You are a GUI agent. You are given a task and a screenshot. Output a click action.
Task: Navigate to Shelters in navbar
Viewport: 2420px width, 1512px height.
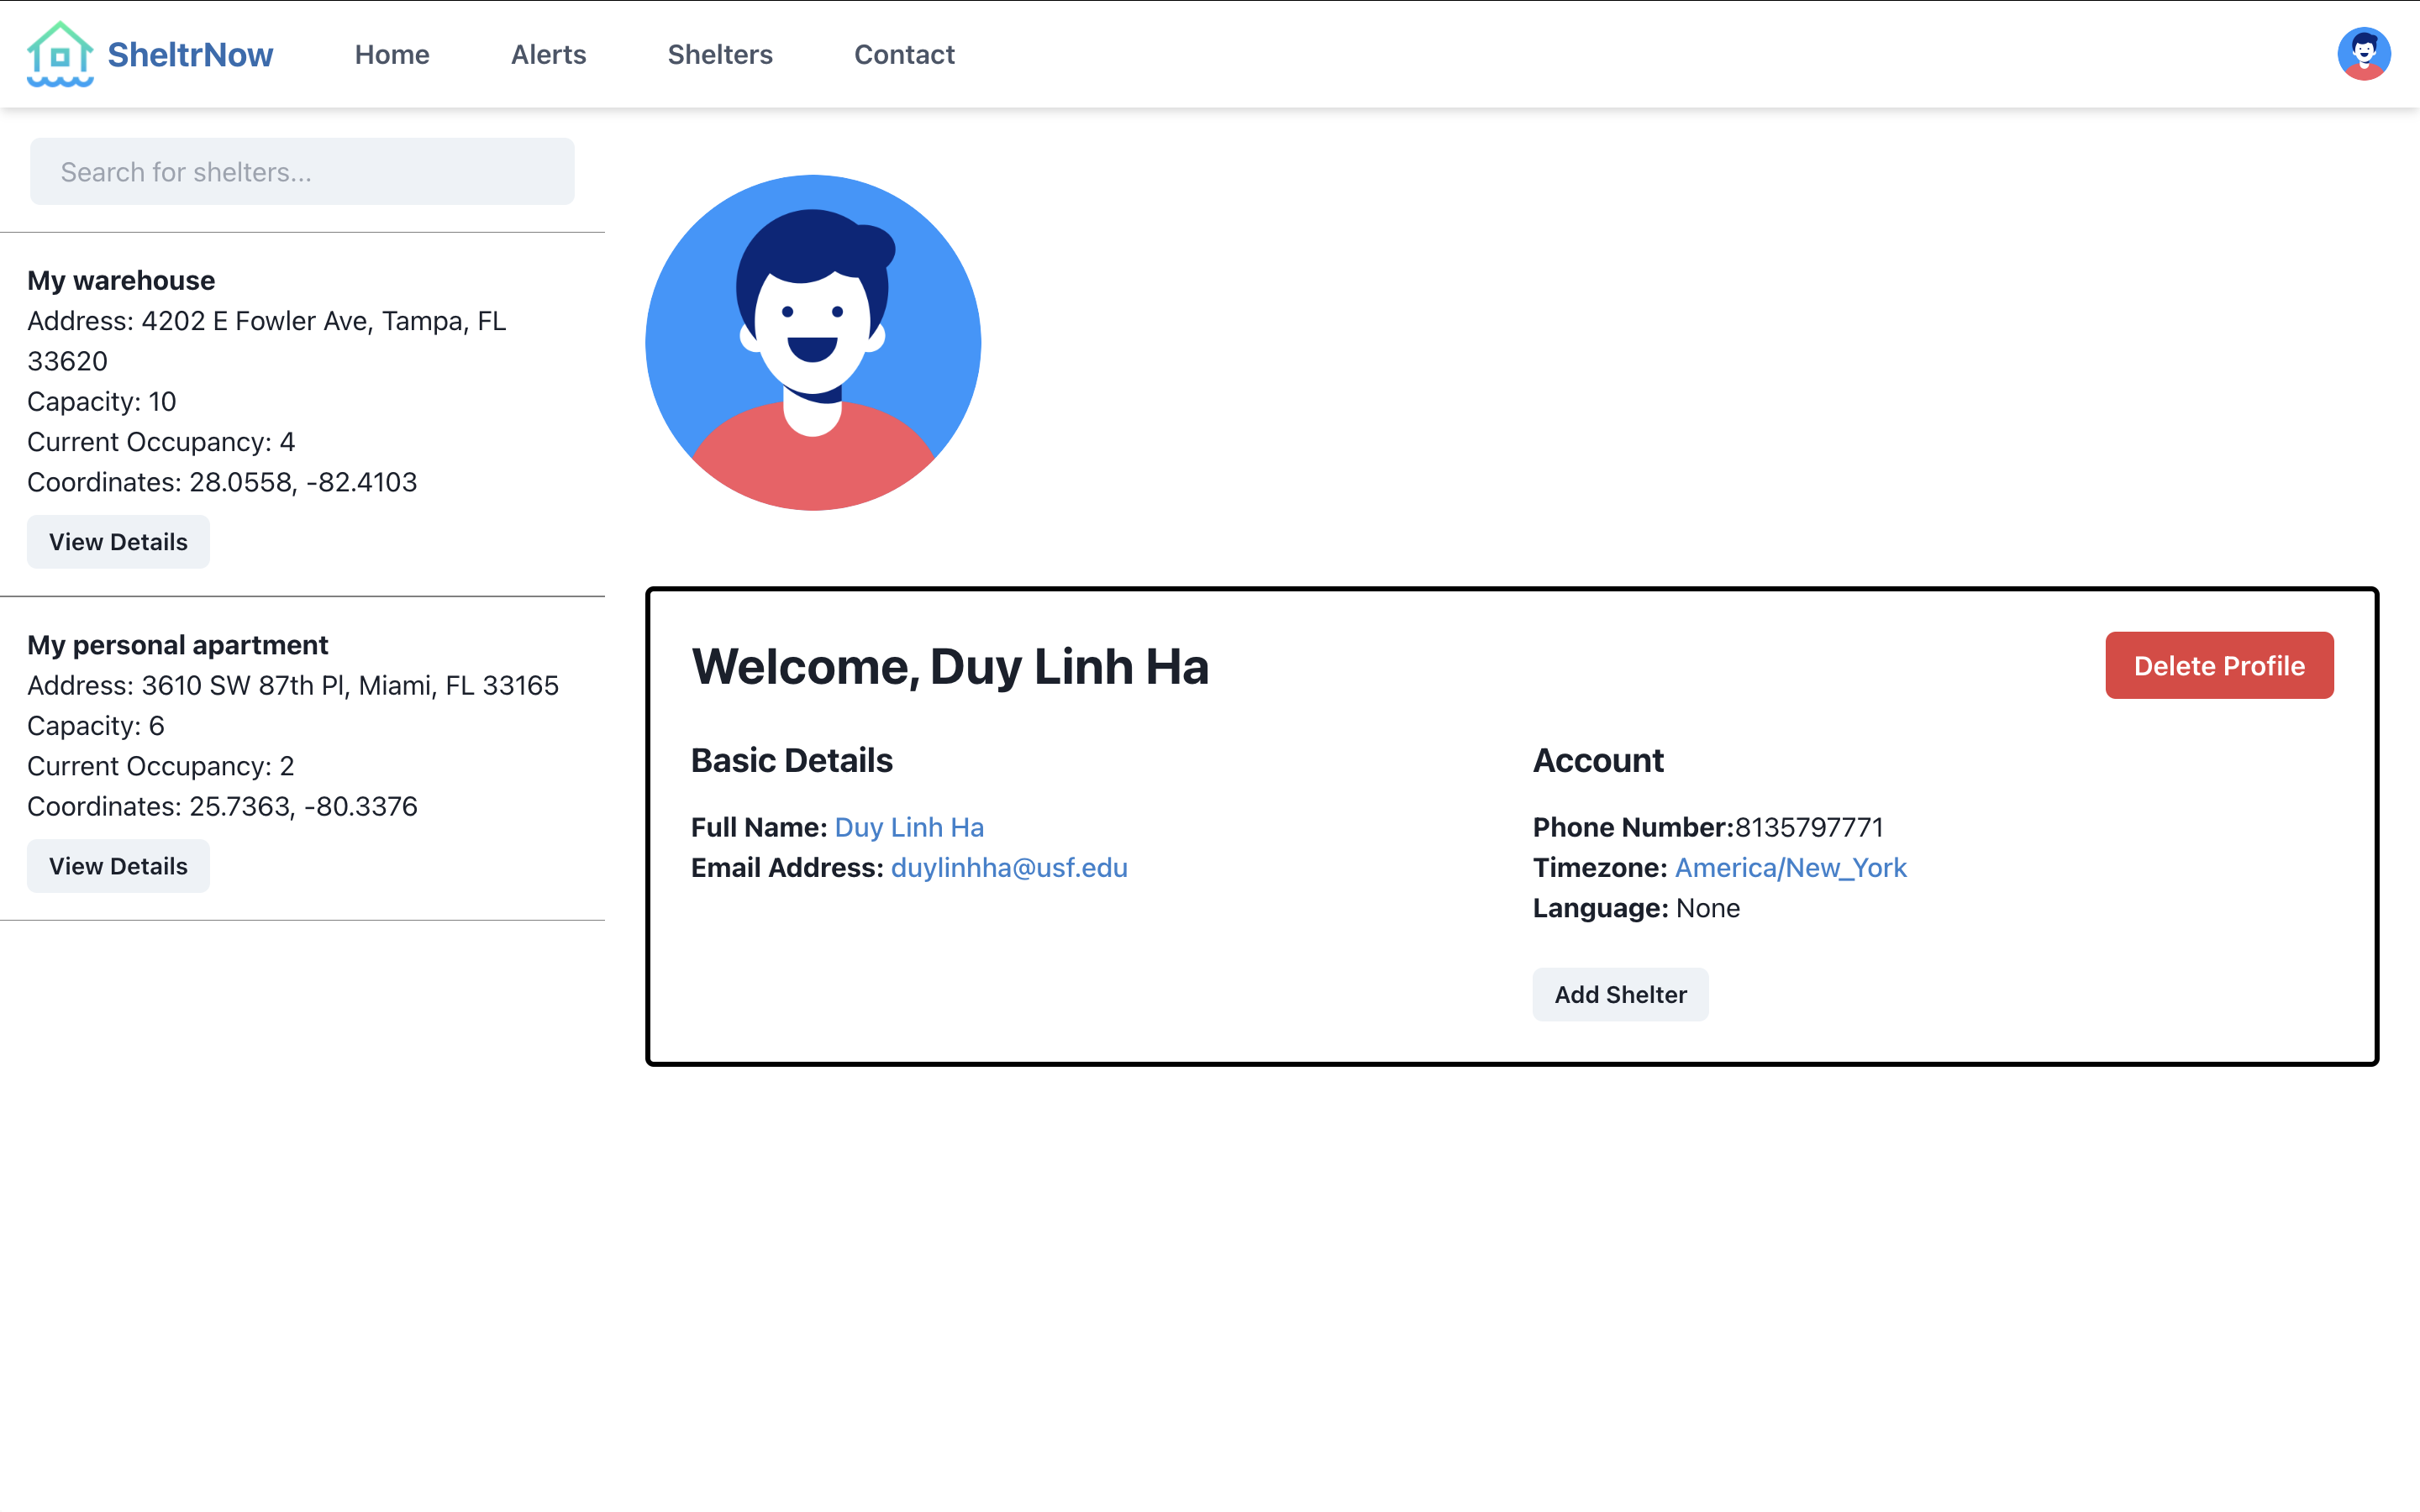[x=720, y=55]
